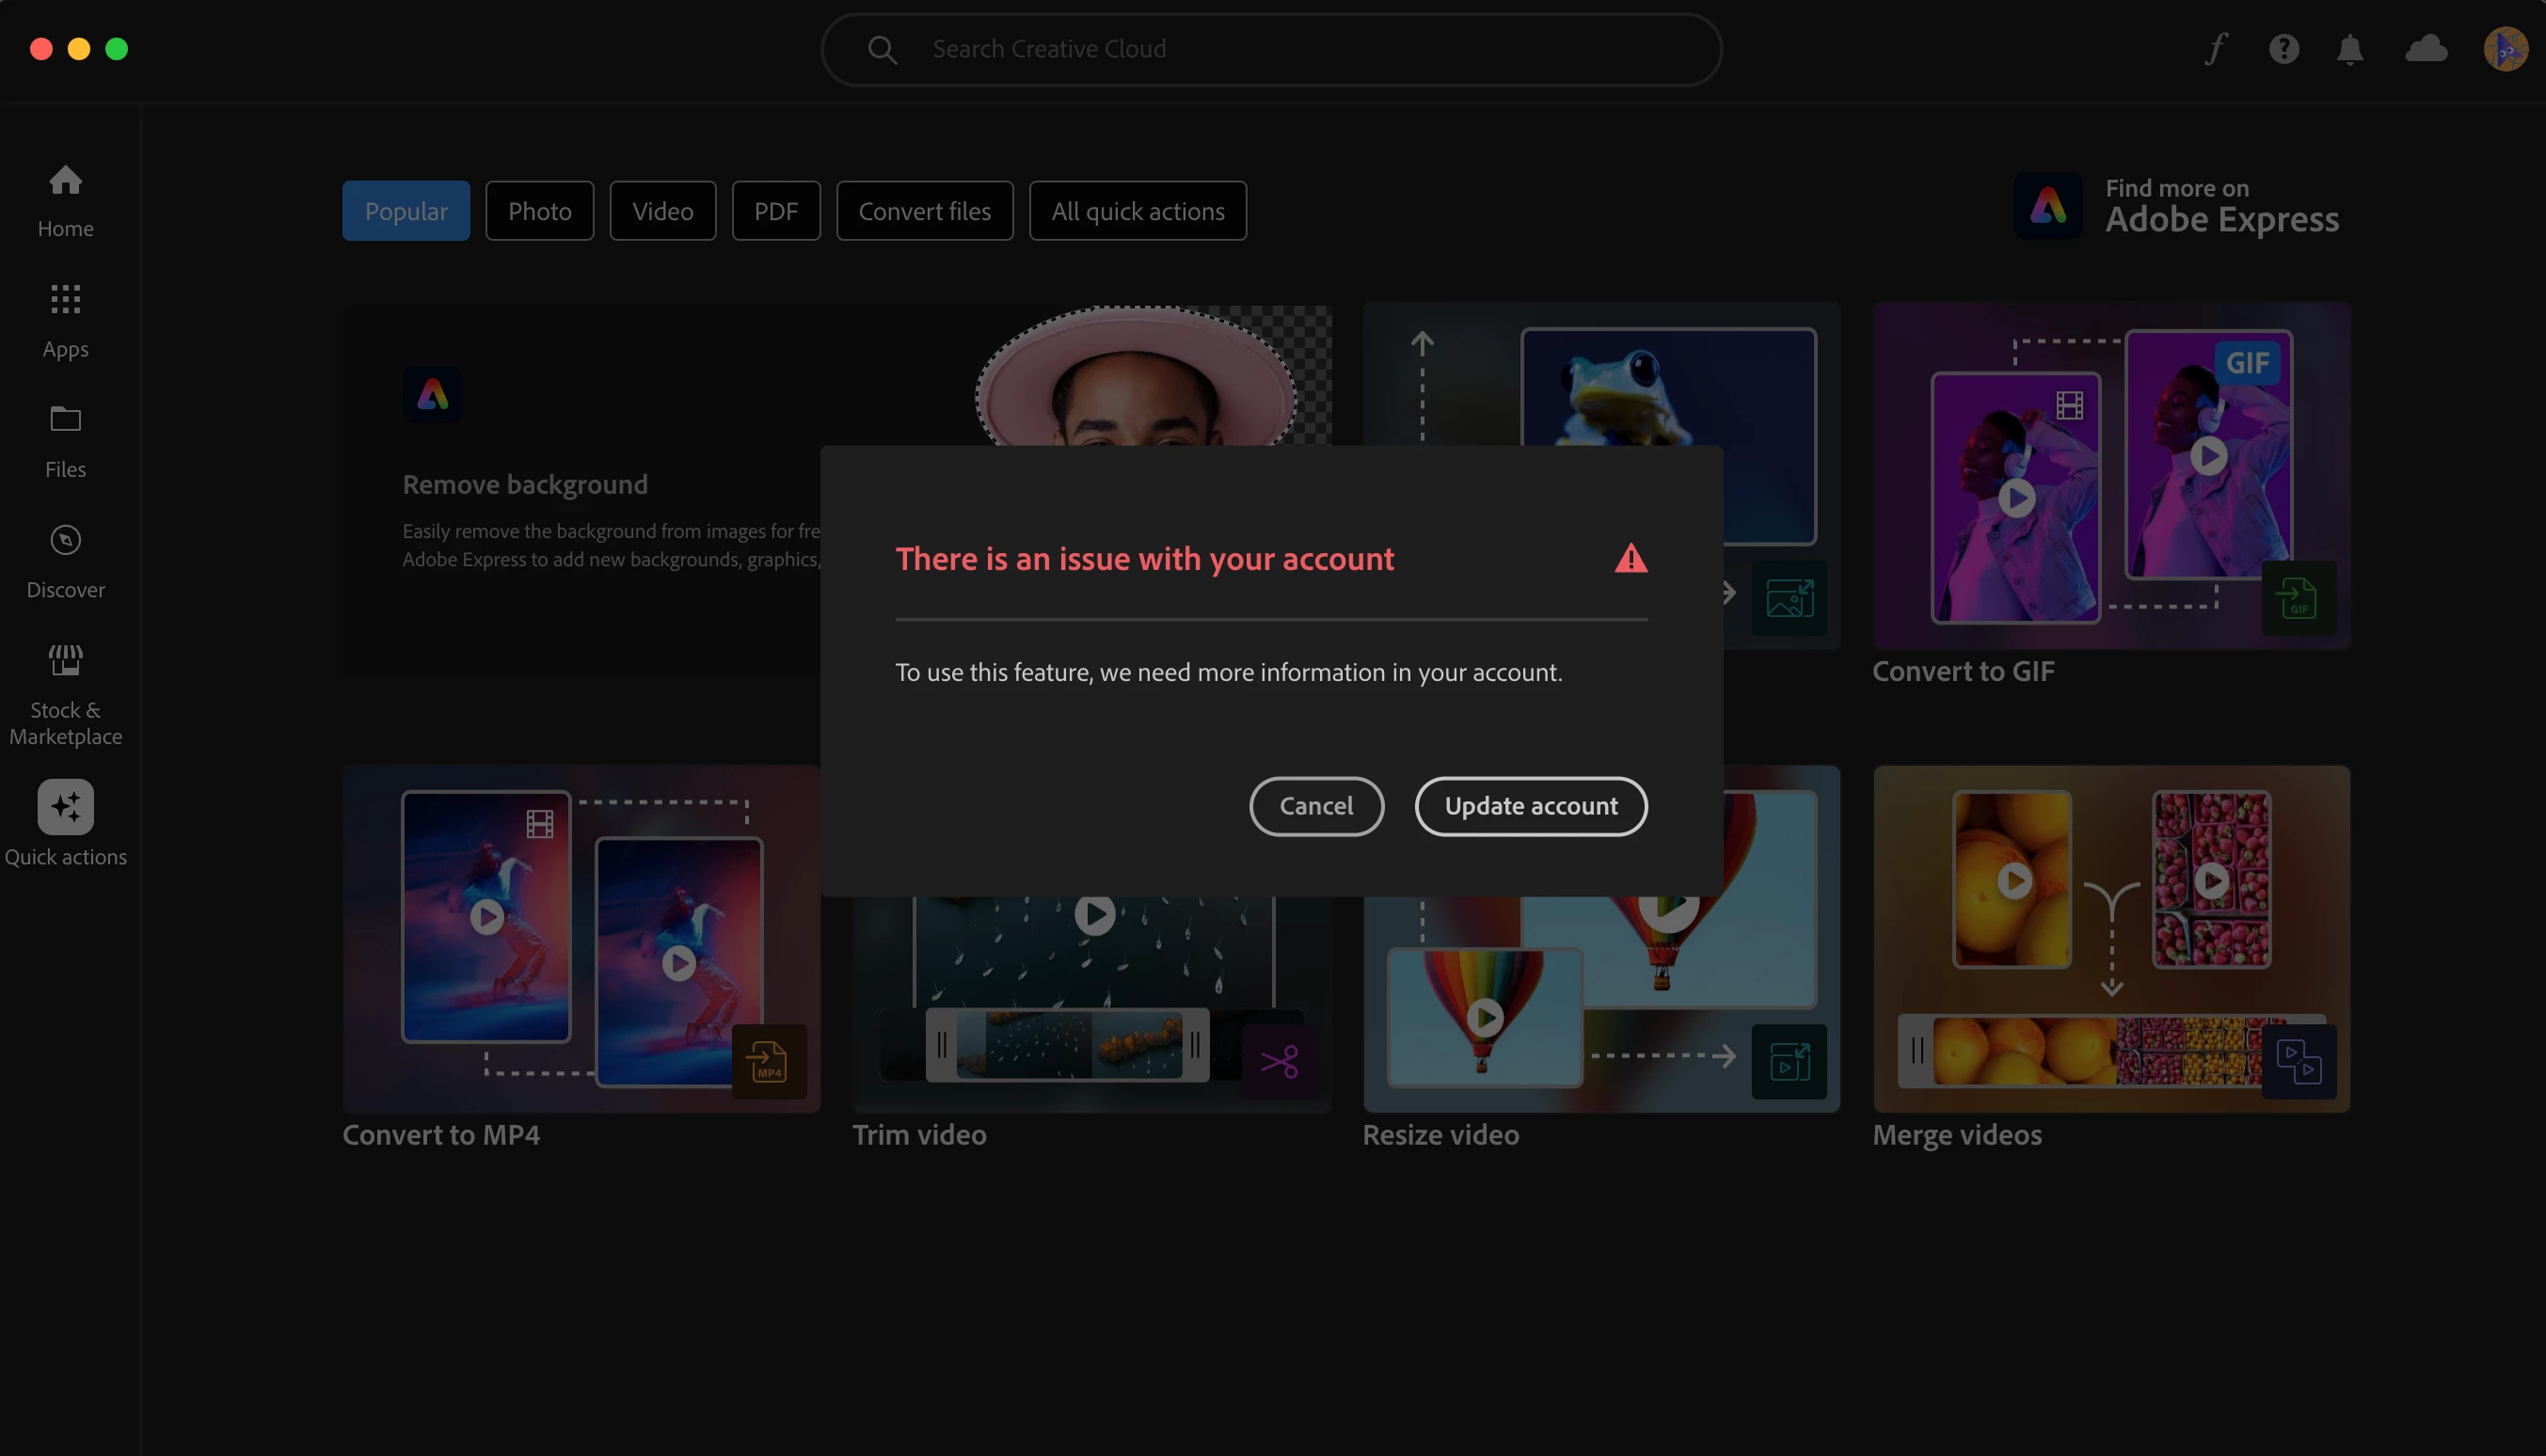Open Stock & Marketplace section
This screenshot has height=1456, width=2546.
[65, 693]
